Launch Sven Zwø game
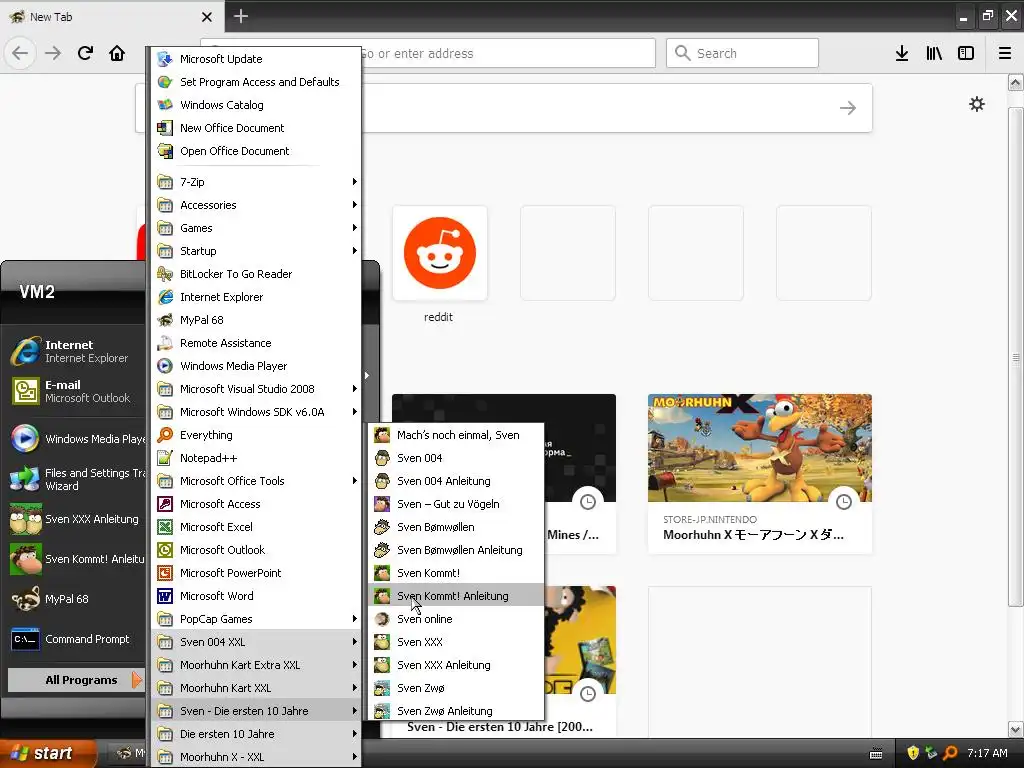 coord(456,688)
